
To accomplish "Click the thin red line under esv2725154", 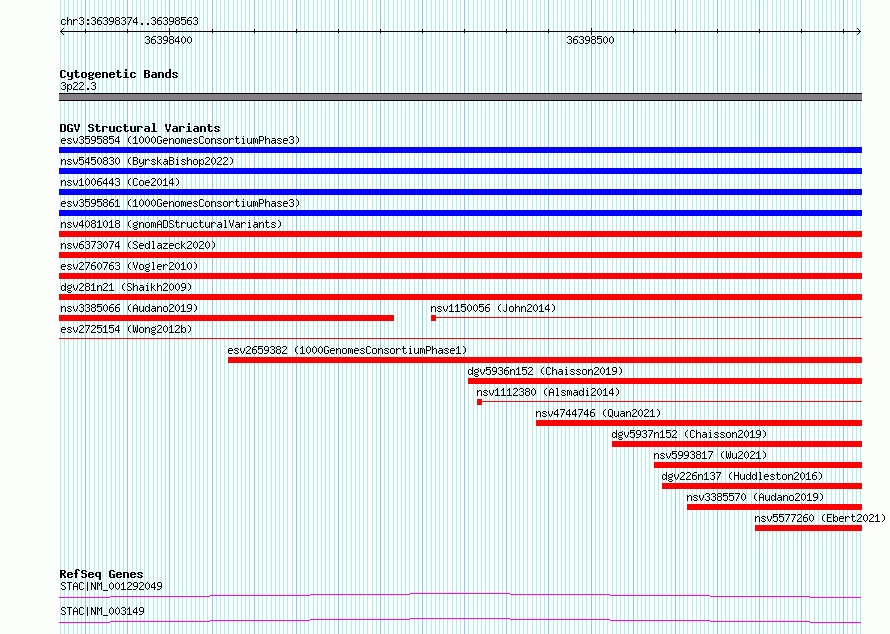I will click(x=460, y=339).
